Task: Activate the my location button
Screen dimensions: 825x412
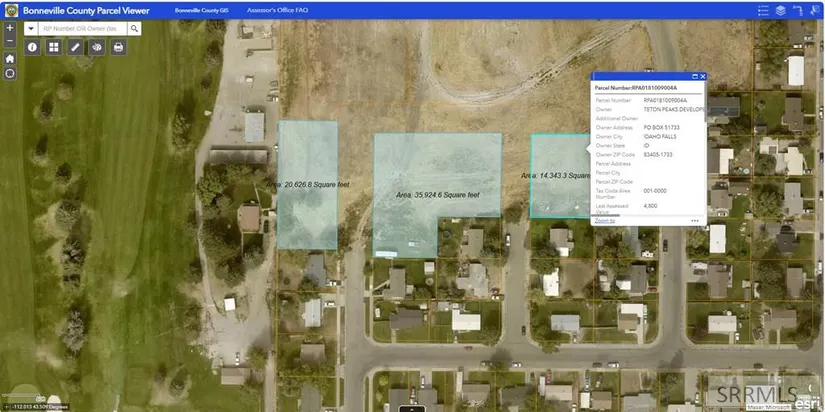Action: click(x=10, y=73)
